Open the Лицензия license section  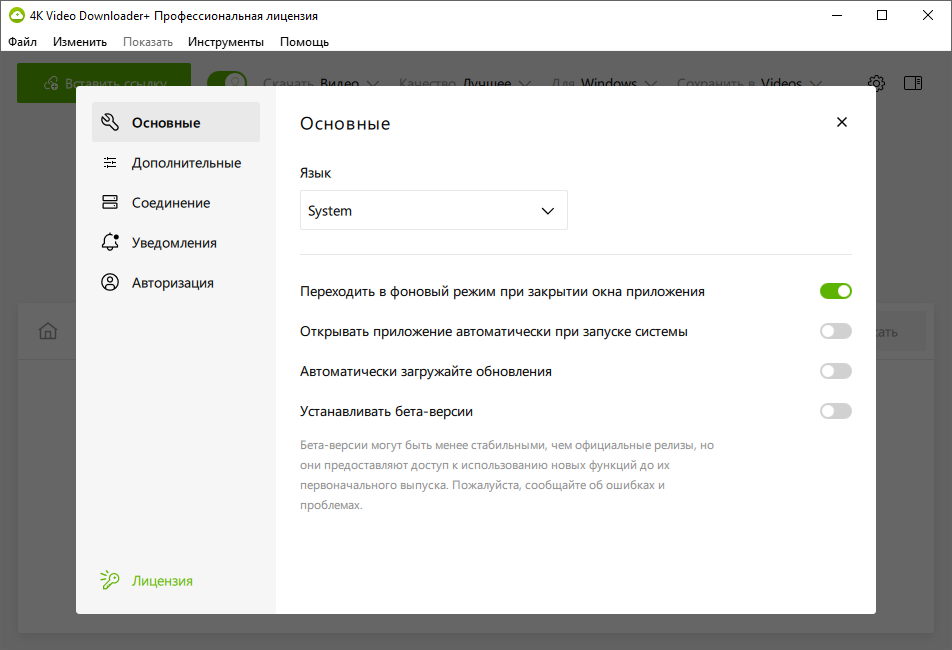(162, 580)
